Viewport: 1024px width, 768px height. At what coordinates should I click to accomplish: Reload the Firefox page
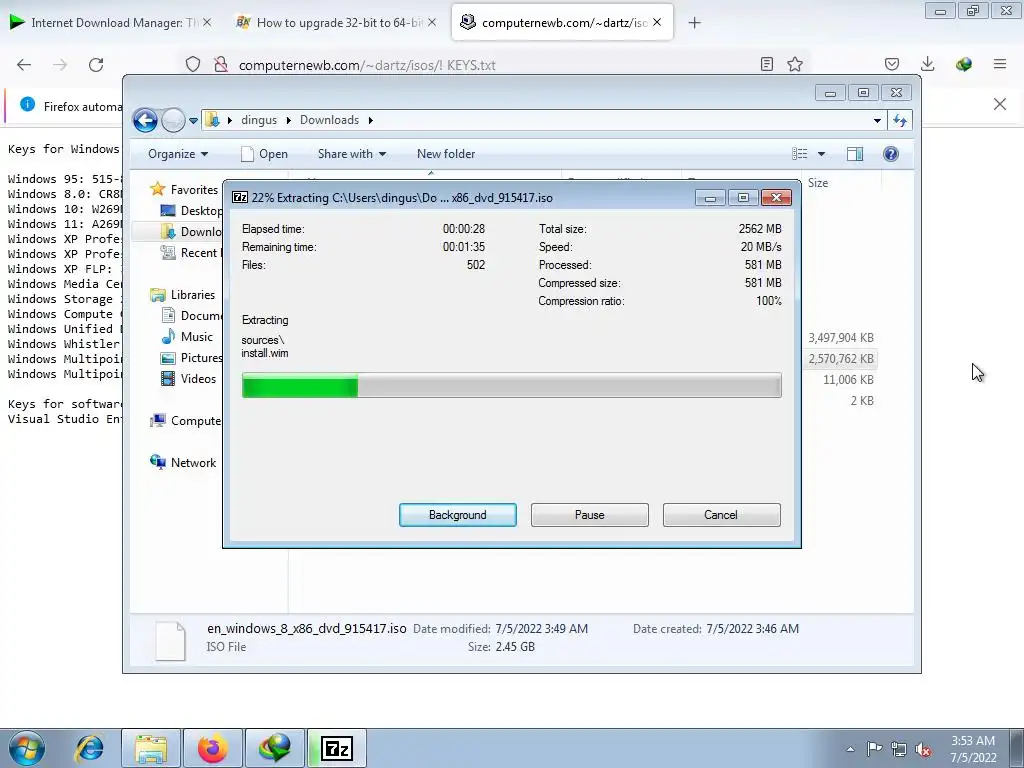(96, 65)
